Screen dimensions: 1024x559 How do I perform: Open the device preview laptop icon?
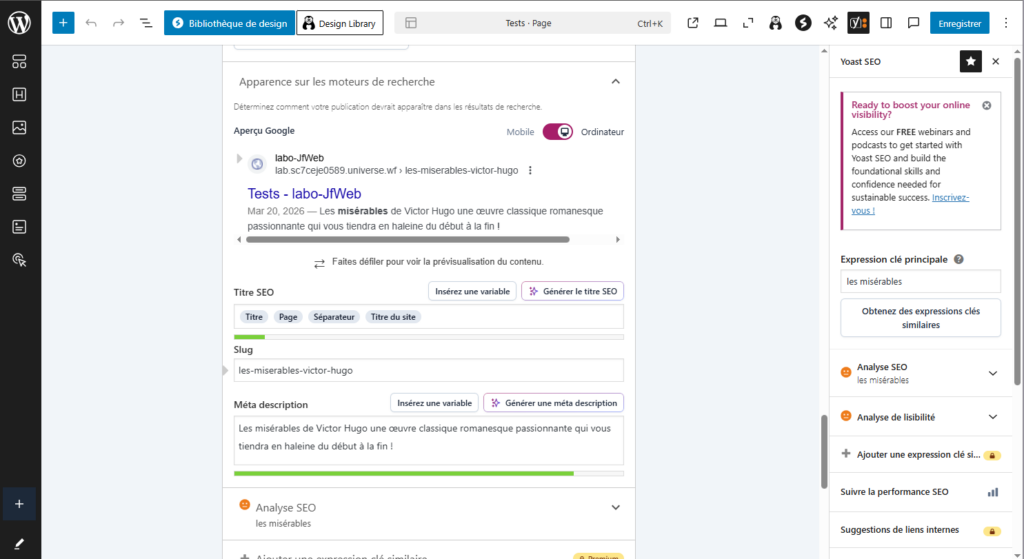coord(720,23)
